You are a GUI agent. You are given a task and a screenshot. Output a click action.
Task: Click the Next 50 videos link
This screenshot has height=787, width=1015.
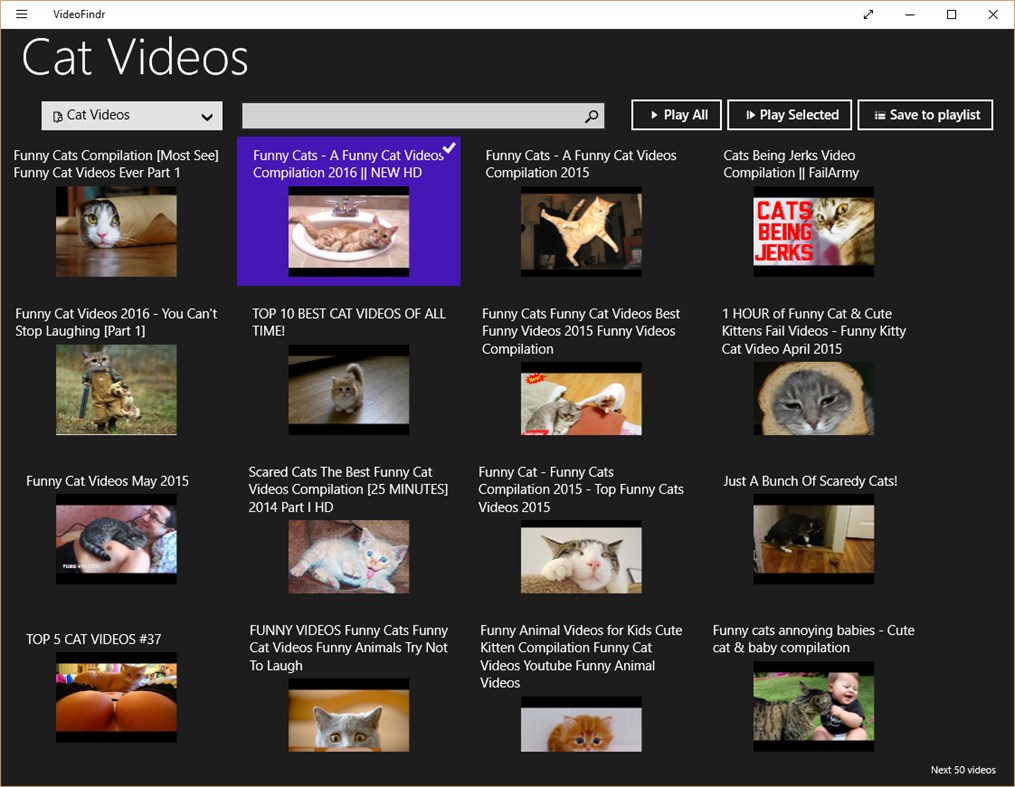tap(963, 770)
